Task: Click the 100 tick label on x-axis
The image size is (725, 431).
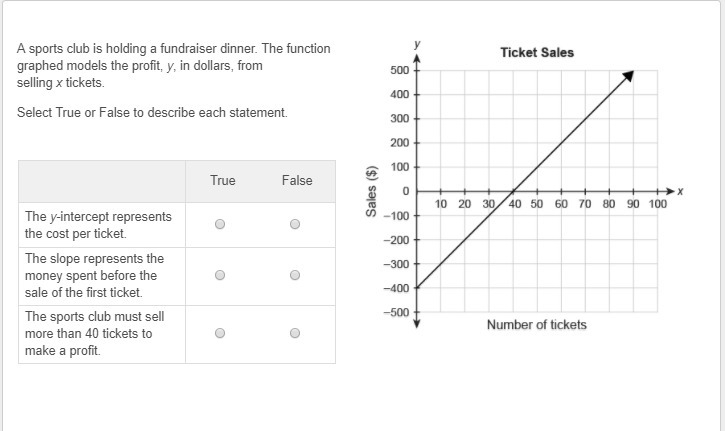Action: click(x=657, y=204)
